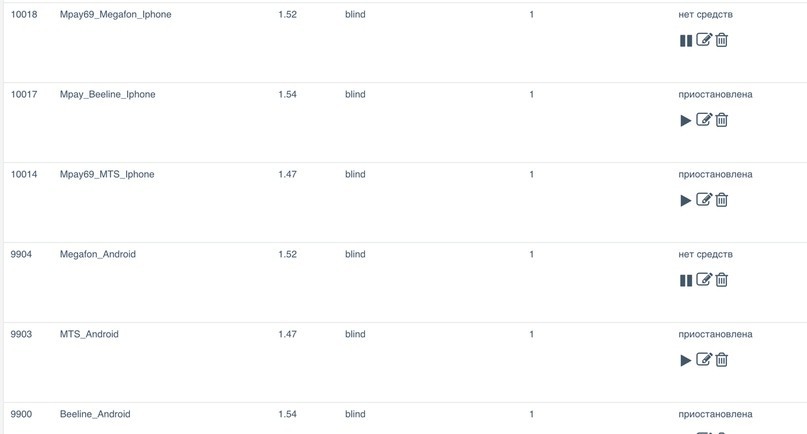807x434 pixels.
Task: Remove the MTS_Android campaign
Action: point(722,360)
